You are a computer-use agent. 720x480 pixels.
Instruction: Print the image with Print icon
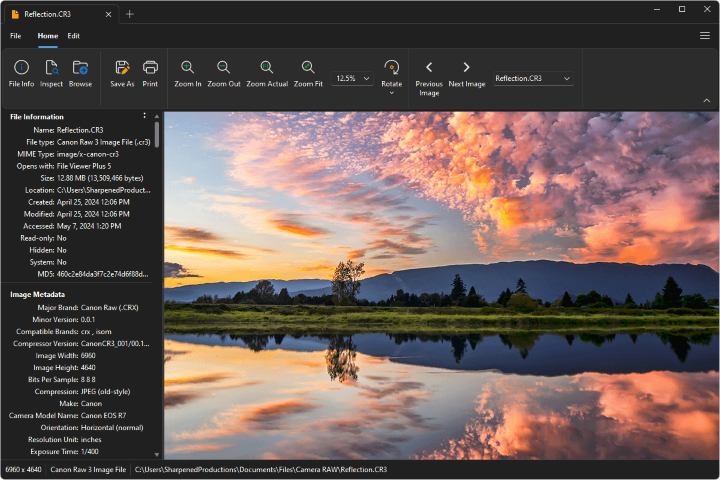point(150,68)
